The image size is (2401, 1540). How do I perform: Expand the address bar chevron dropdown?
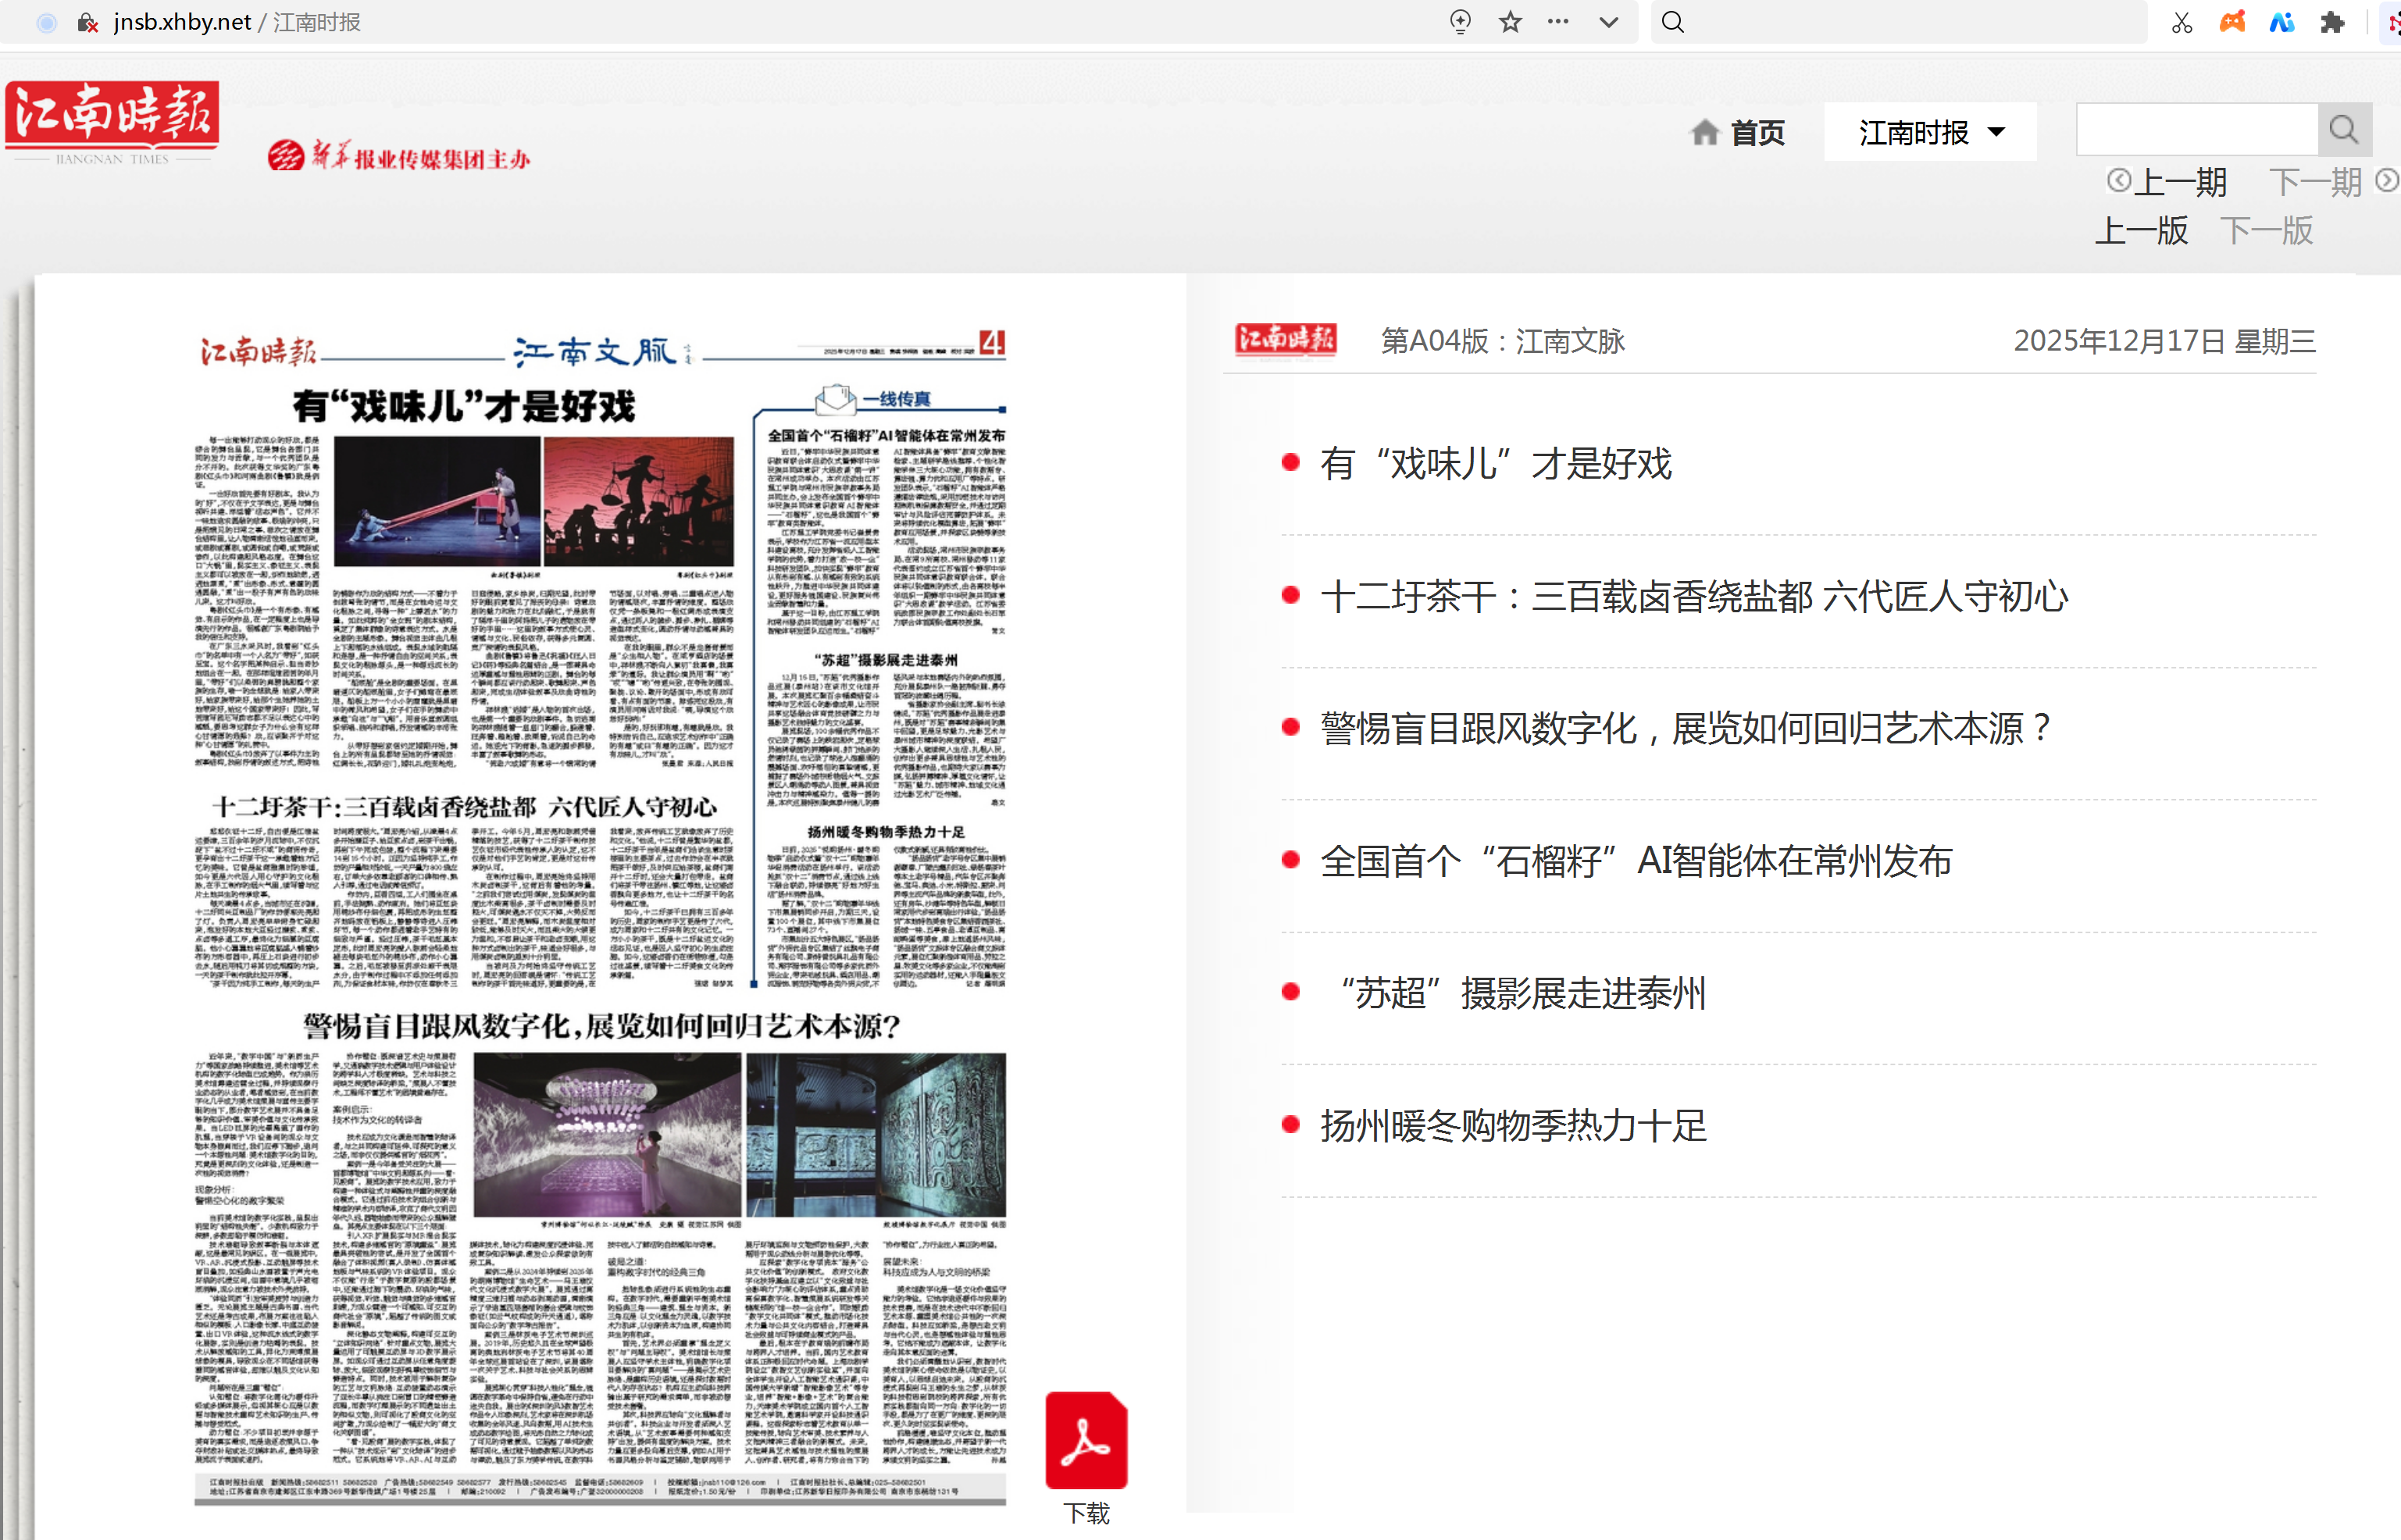point(1608,22)
